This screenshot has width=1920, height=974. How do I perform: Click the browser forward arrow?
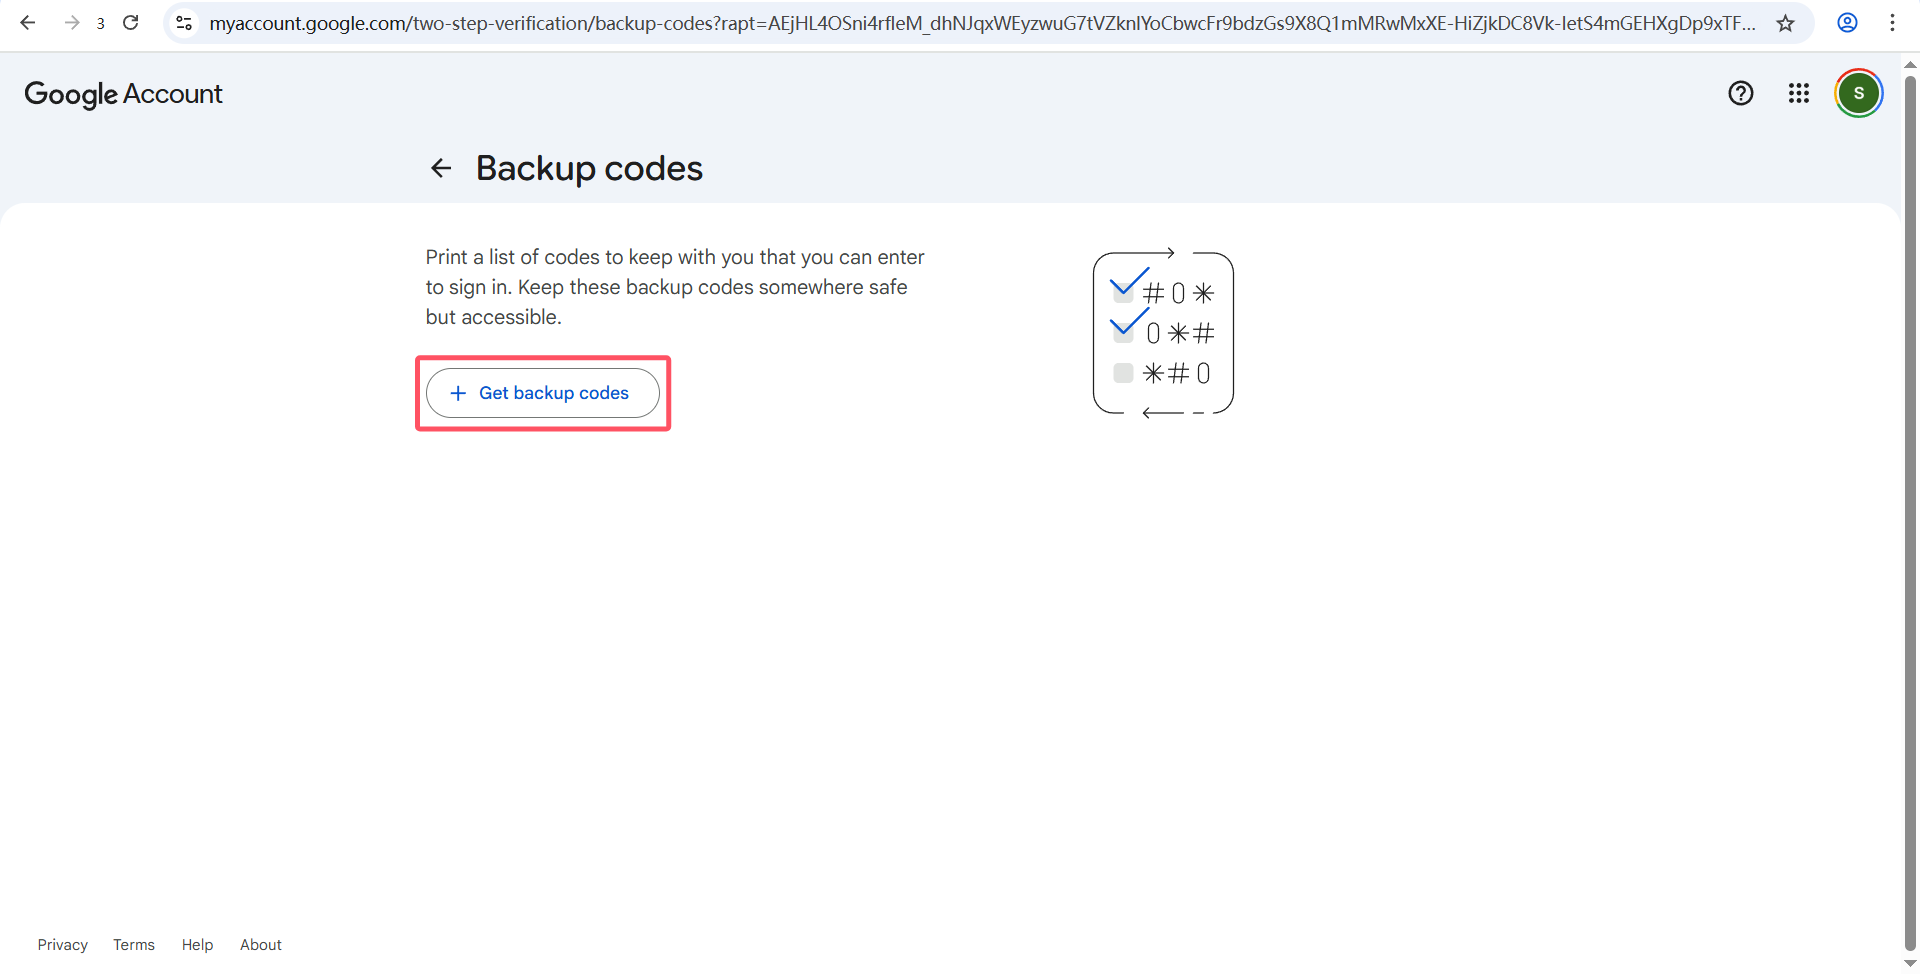point(71,22)
